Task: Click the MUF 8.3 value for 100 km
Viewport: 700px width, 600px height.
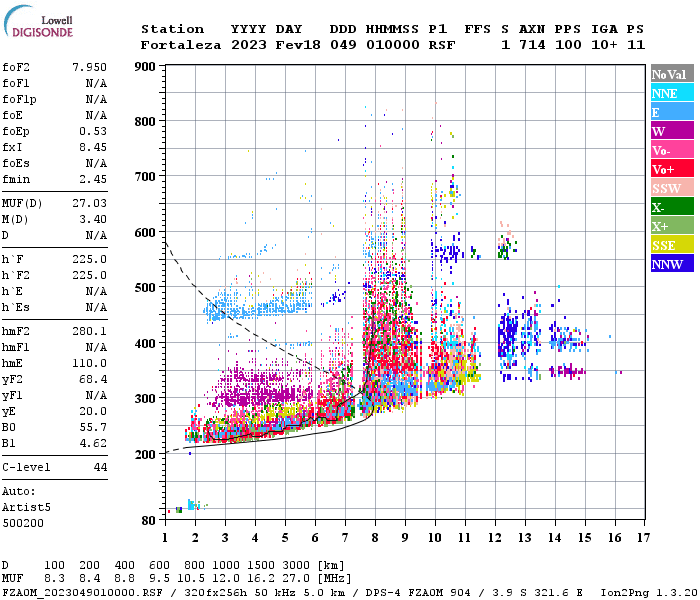Action: 54,579
